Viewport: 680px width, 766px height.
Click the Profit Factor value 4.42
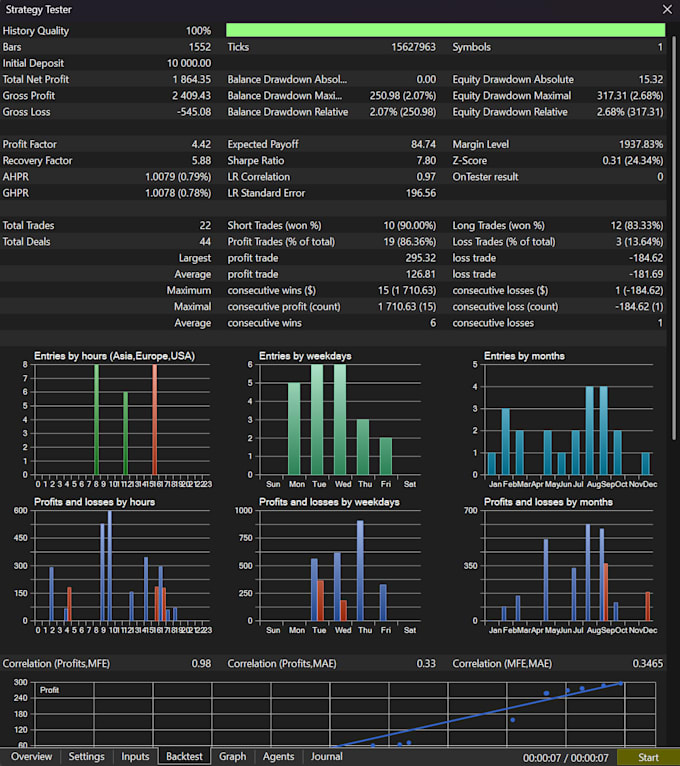click(x=201, y=144)
